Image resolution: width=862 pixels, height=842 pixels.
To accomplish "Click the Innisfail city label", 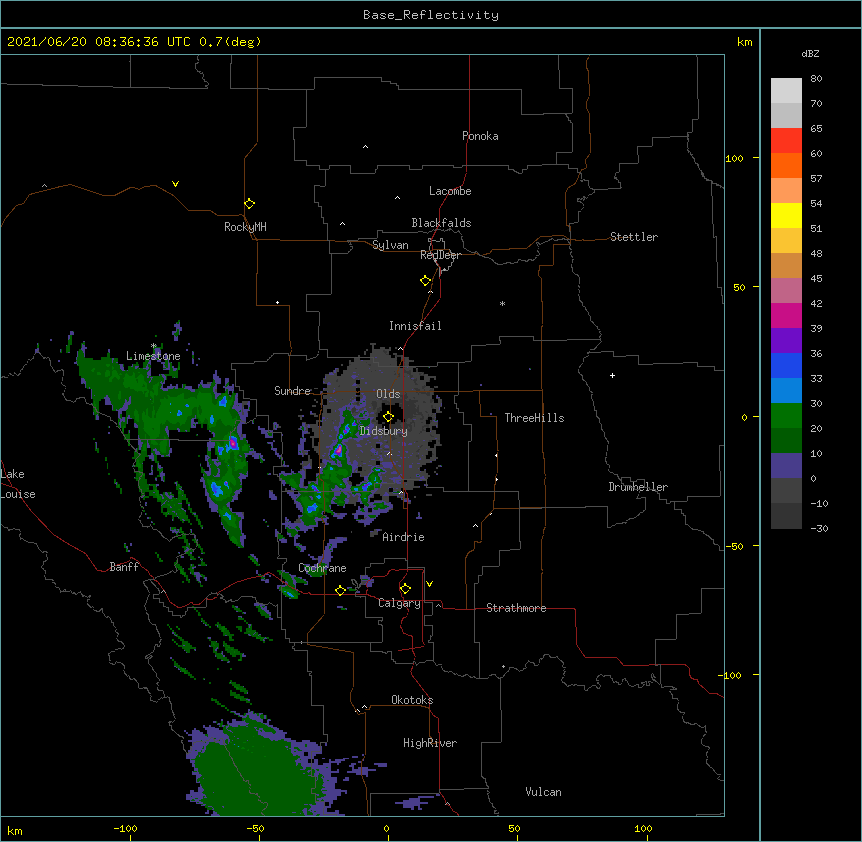I will point(415,326).
